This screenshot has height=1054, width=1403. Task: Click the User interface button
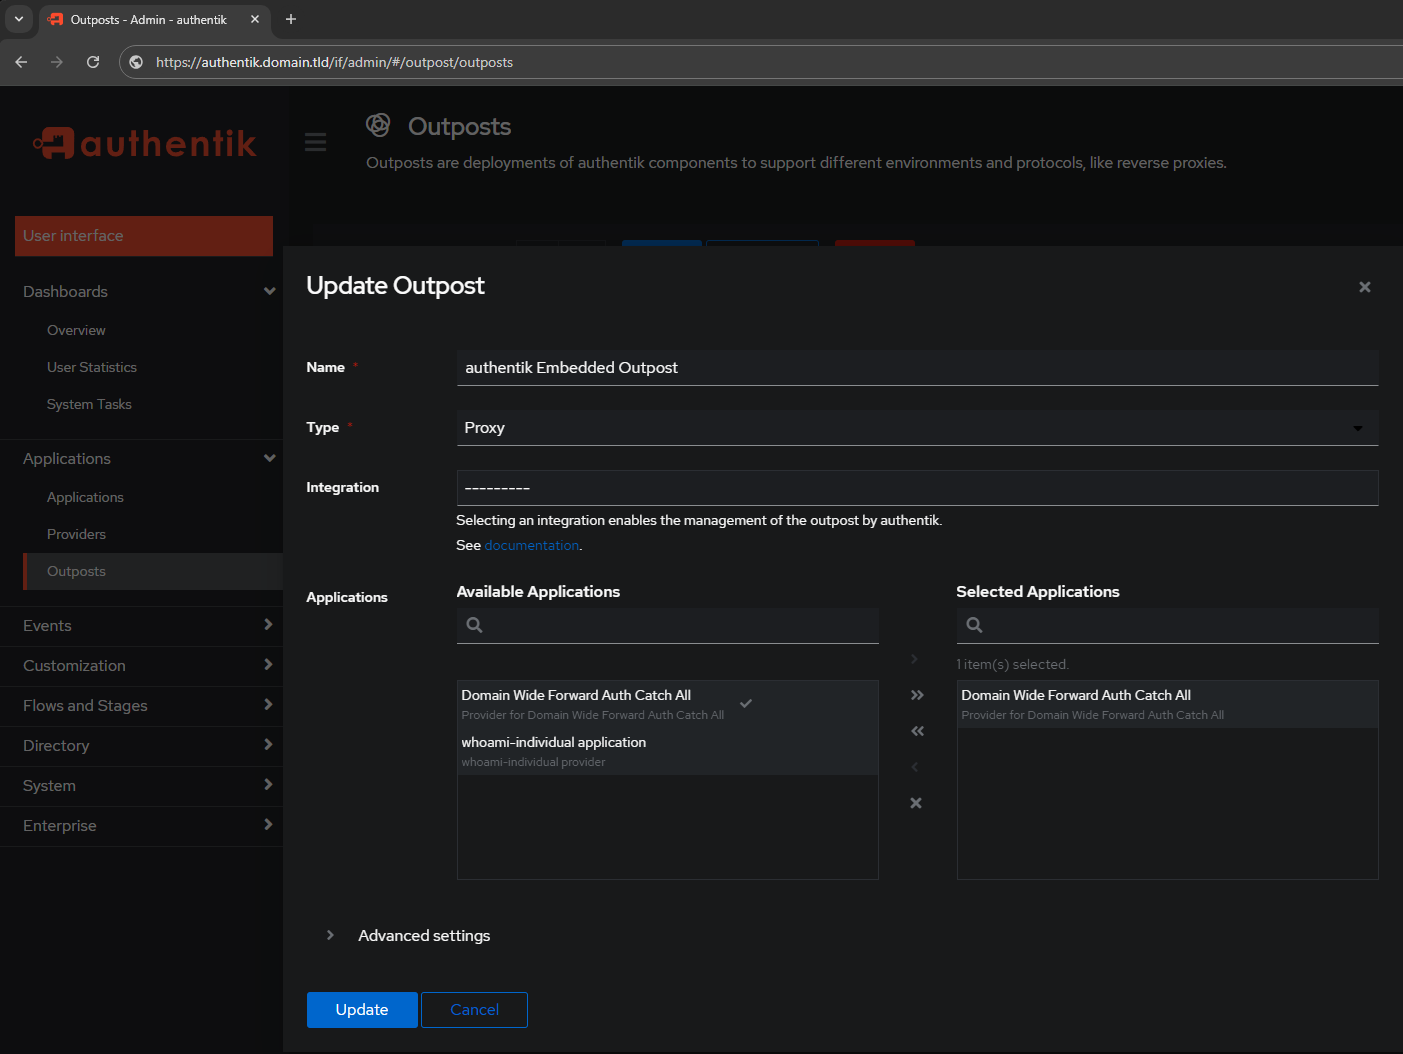click(144, 236)
